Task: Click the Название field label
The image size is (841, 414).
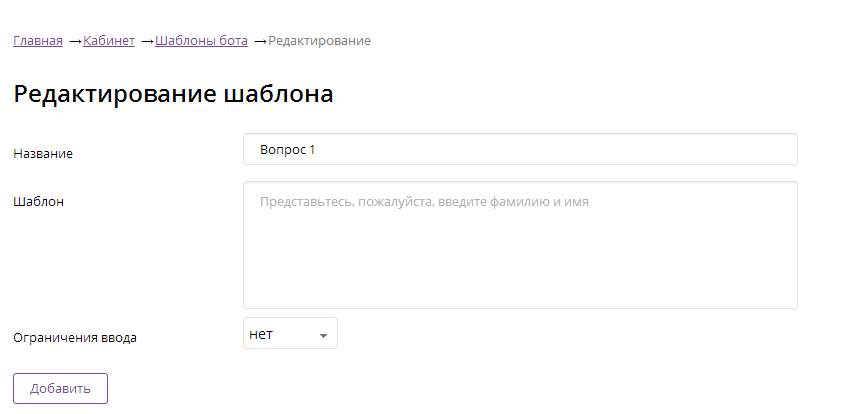Action: (x=43, y=153)
